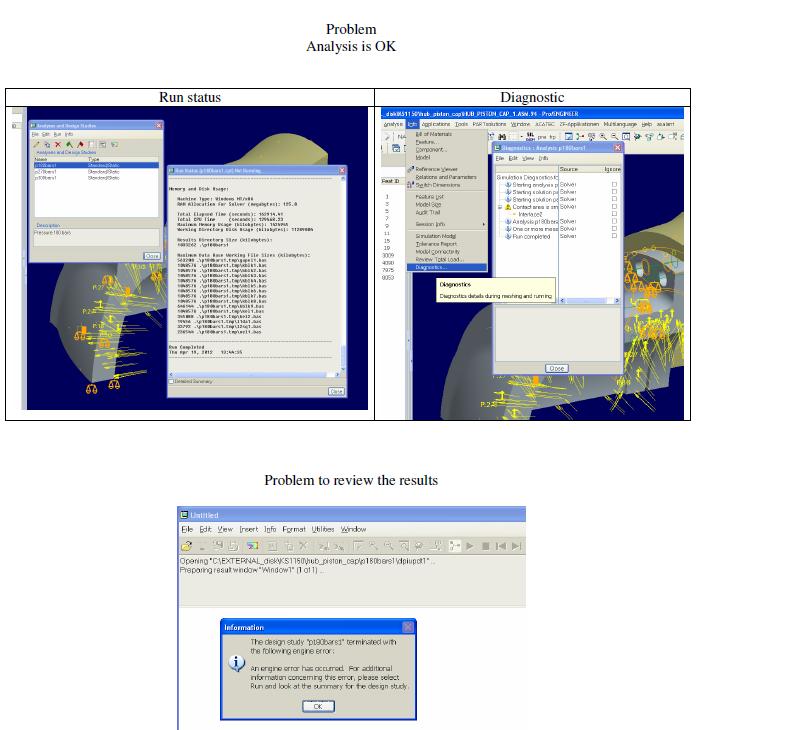Viewport: 800px width, 730px height.
Task: Click the binoculars find icon in toolbar
Action: point(502,137)
